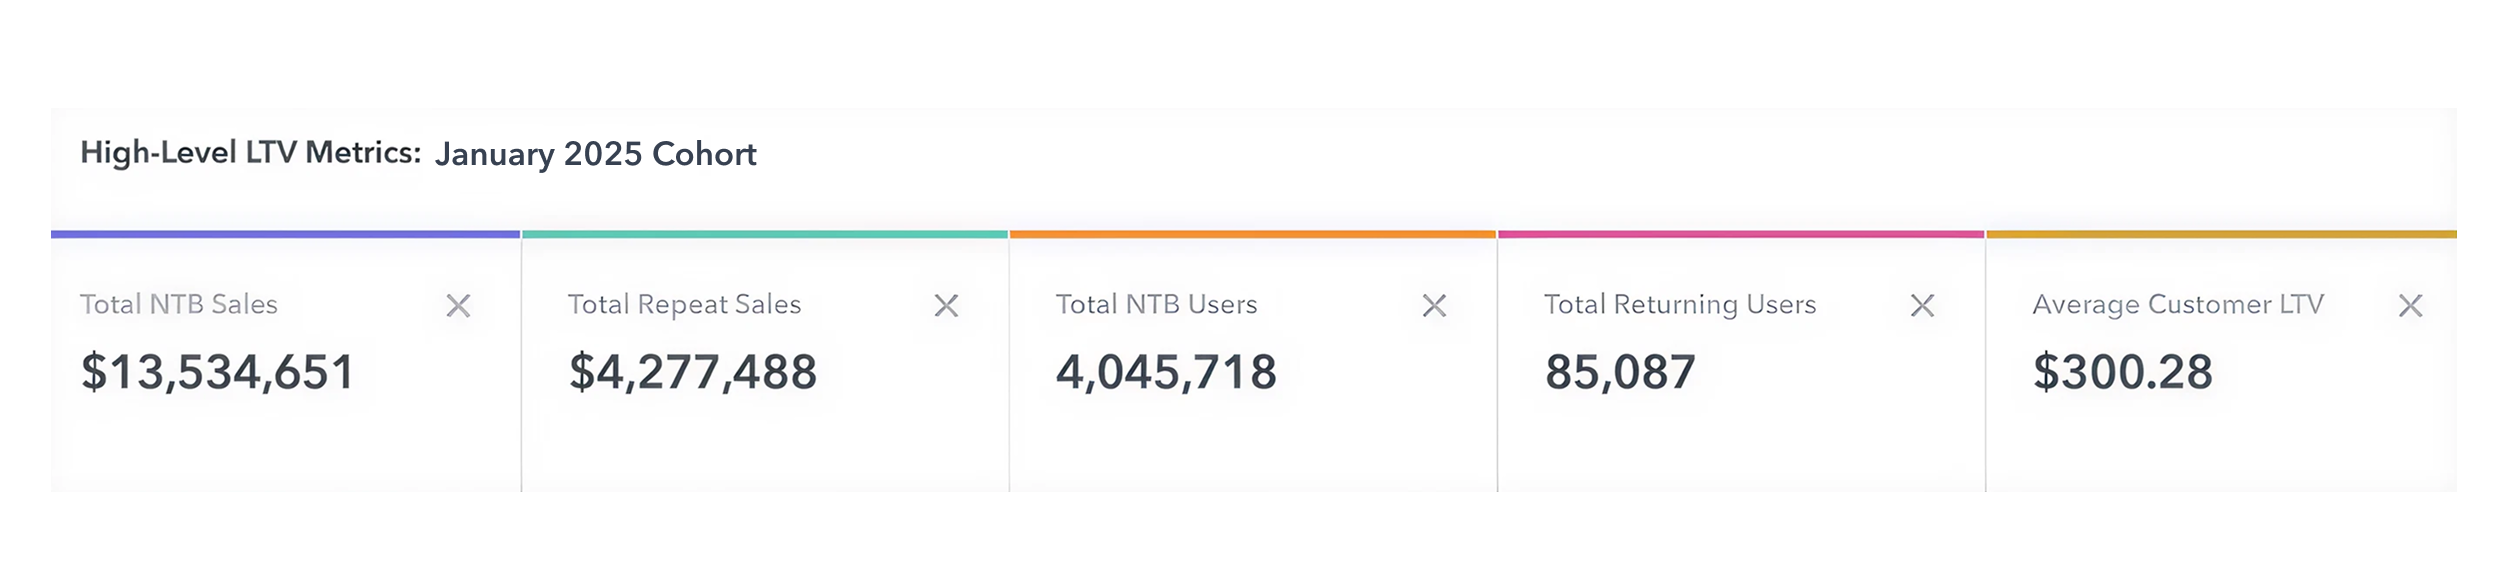Click the $300.28 LTV value
Screen dimensions: 2505x567
click(x=2122, y=372)
